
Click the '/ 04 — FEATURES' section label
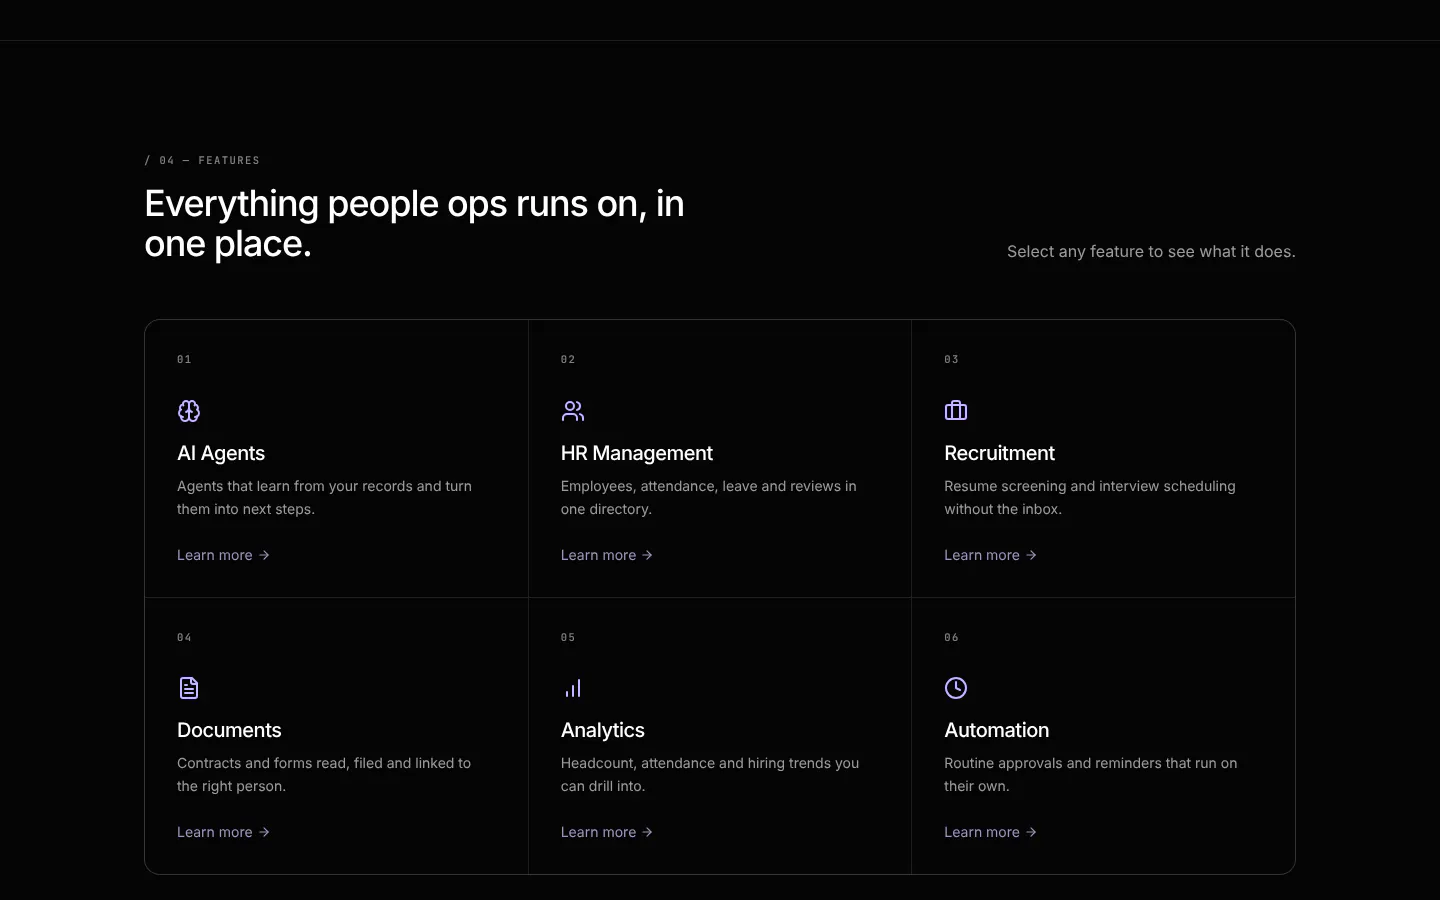202,160
